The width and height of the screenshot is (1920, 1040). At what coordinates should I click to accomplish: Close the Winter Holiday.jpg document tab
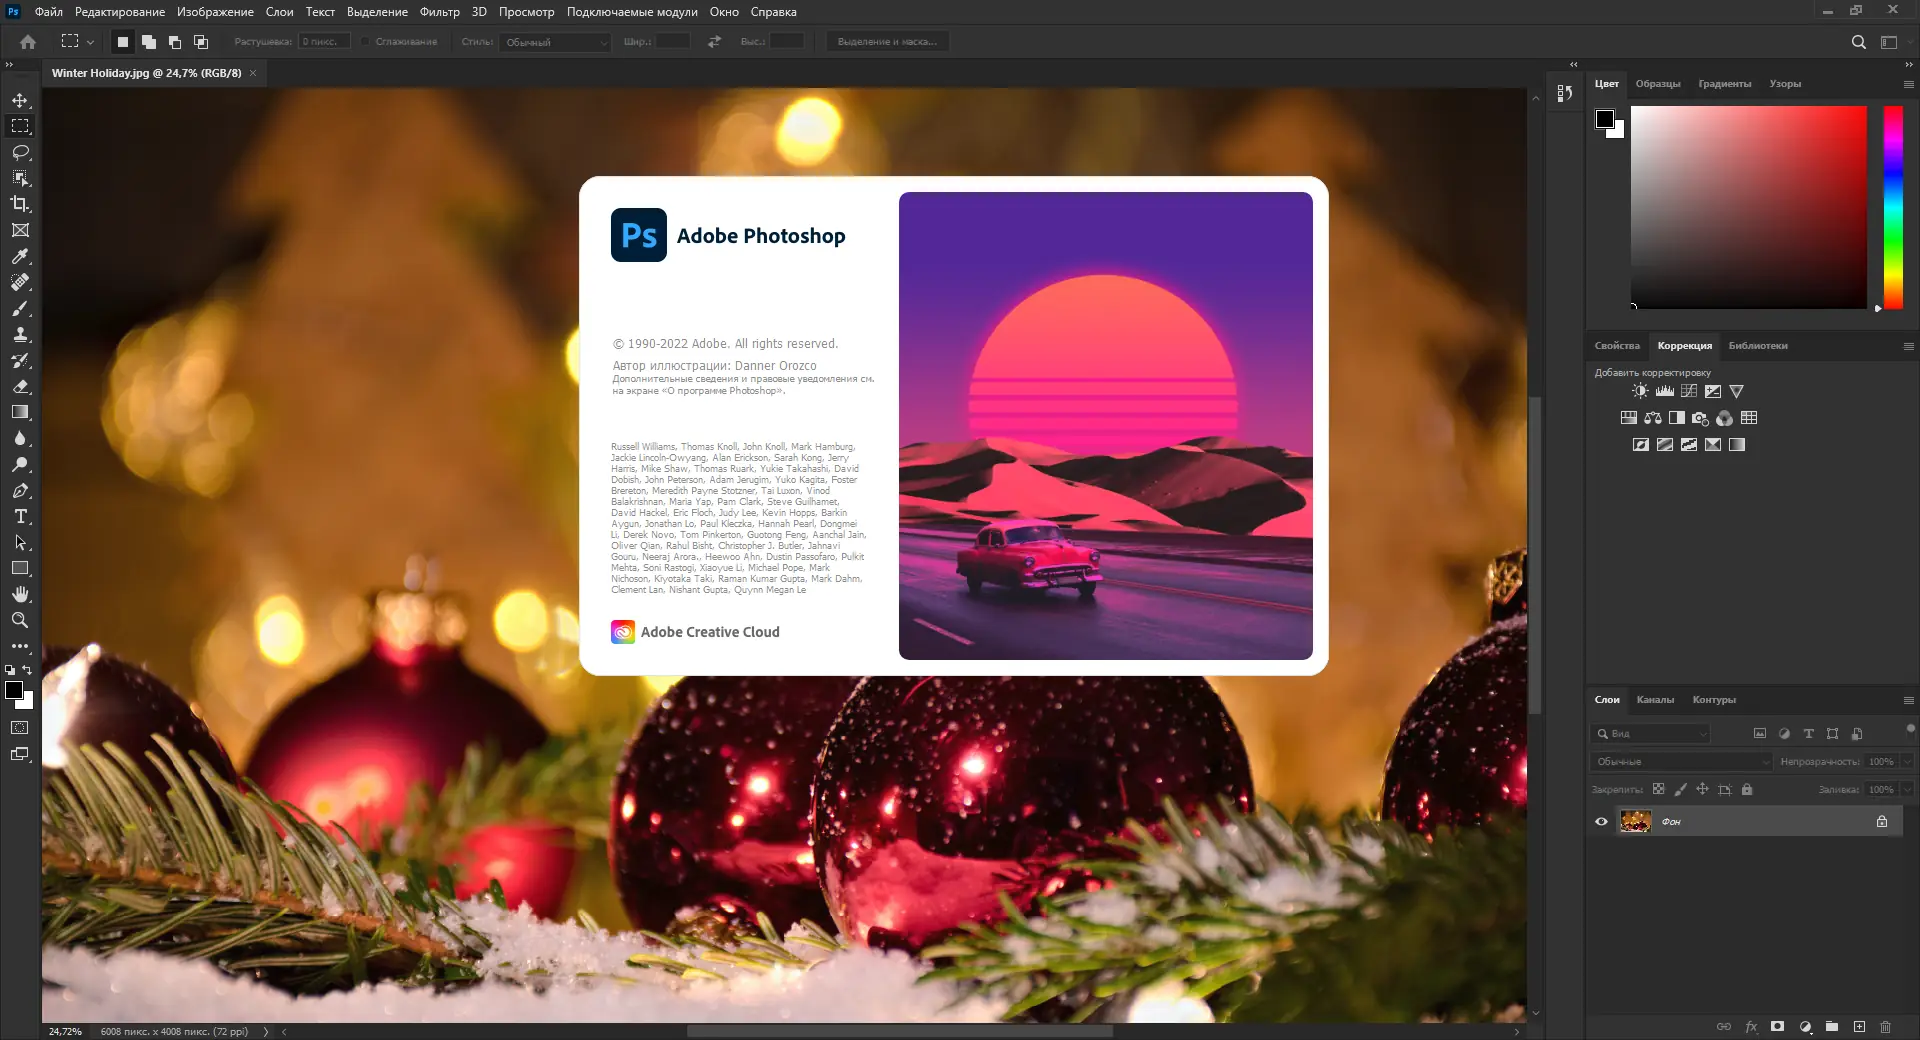point(253,73)
